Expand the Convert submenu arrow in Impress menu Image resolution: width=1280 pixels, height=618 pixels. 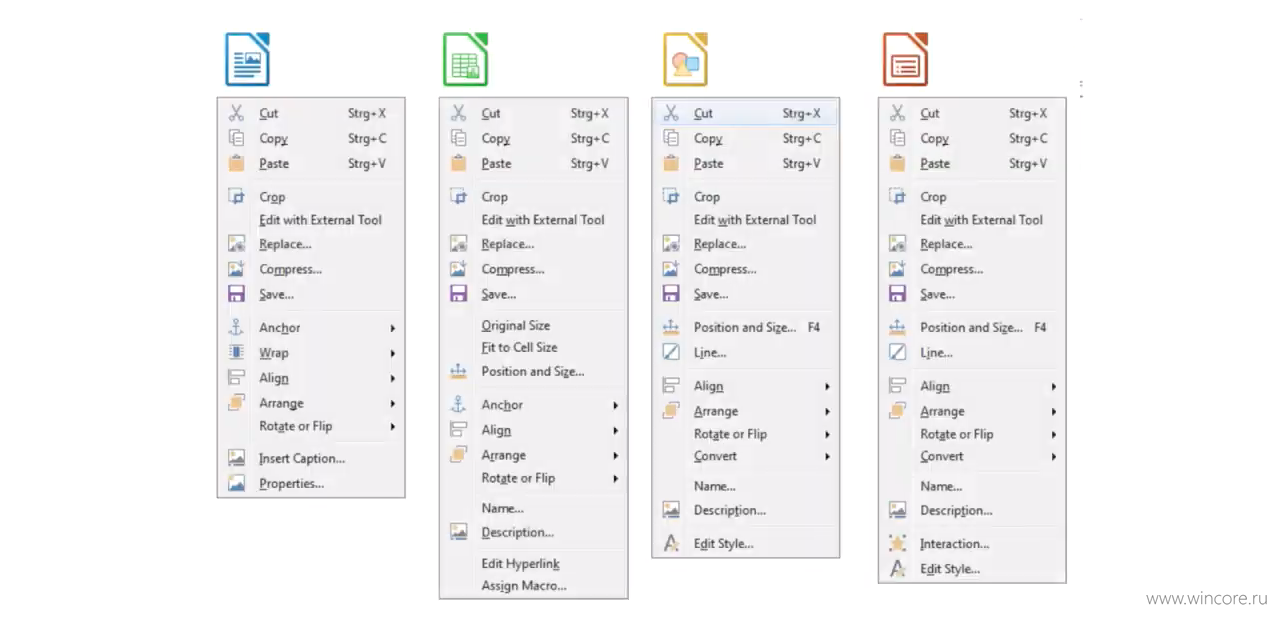pyautogui.click(x=1054, y=457)
